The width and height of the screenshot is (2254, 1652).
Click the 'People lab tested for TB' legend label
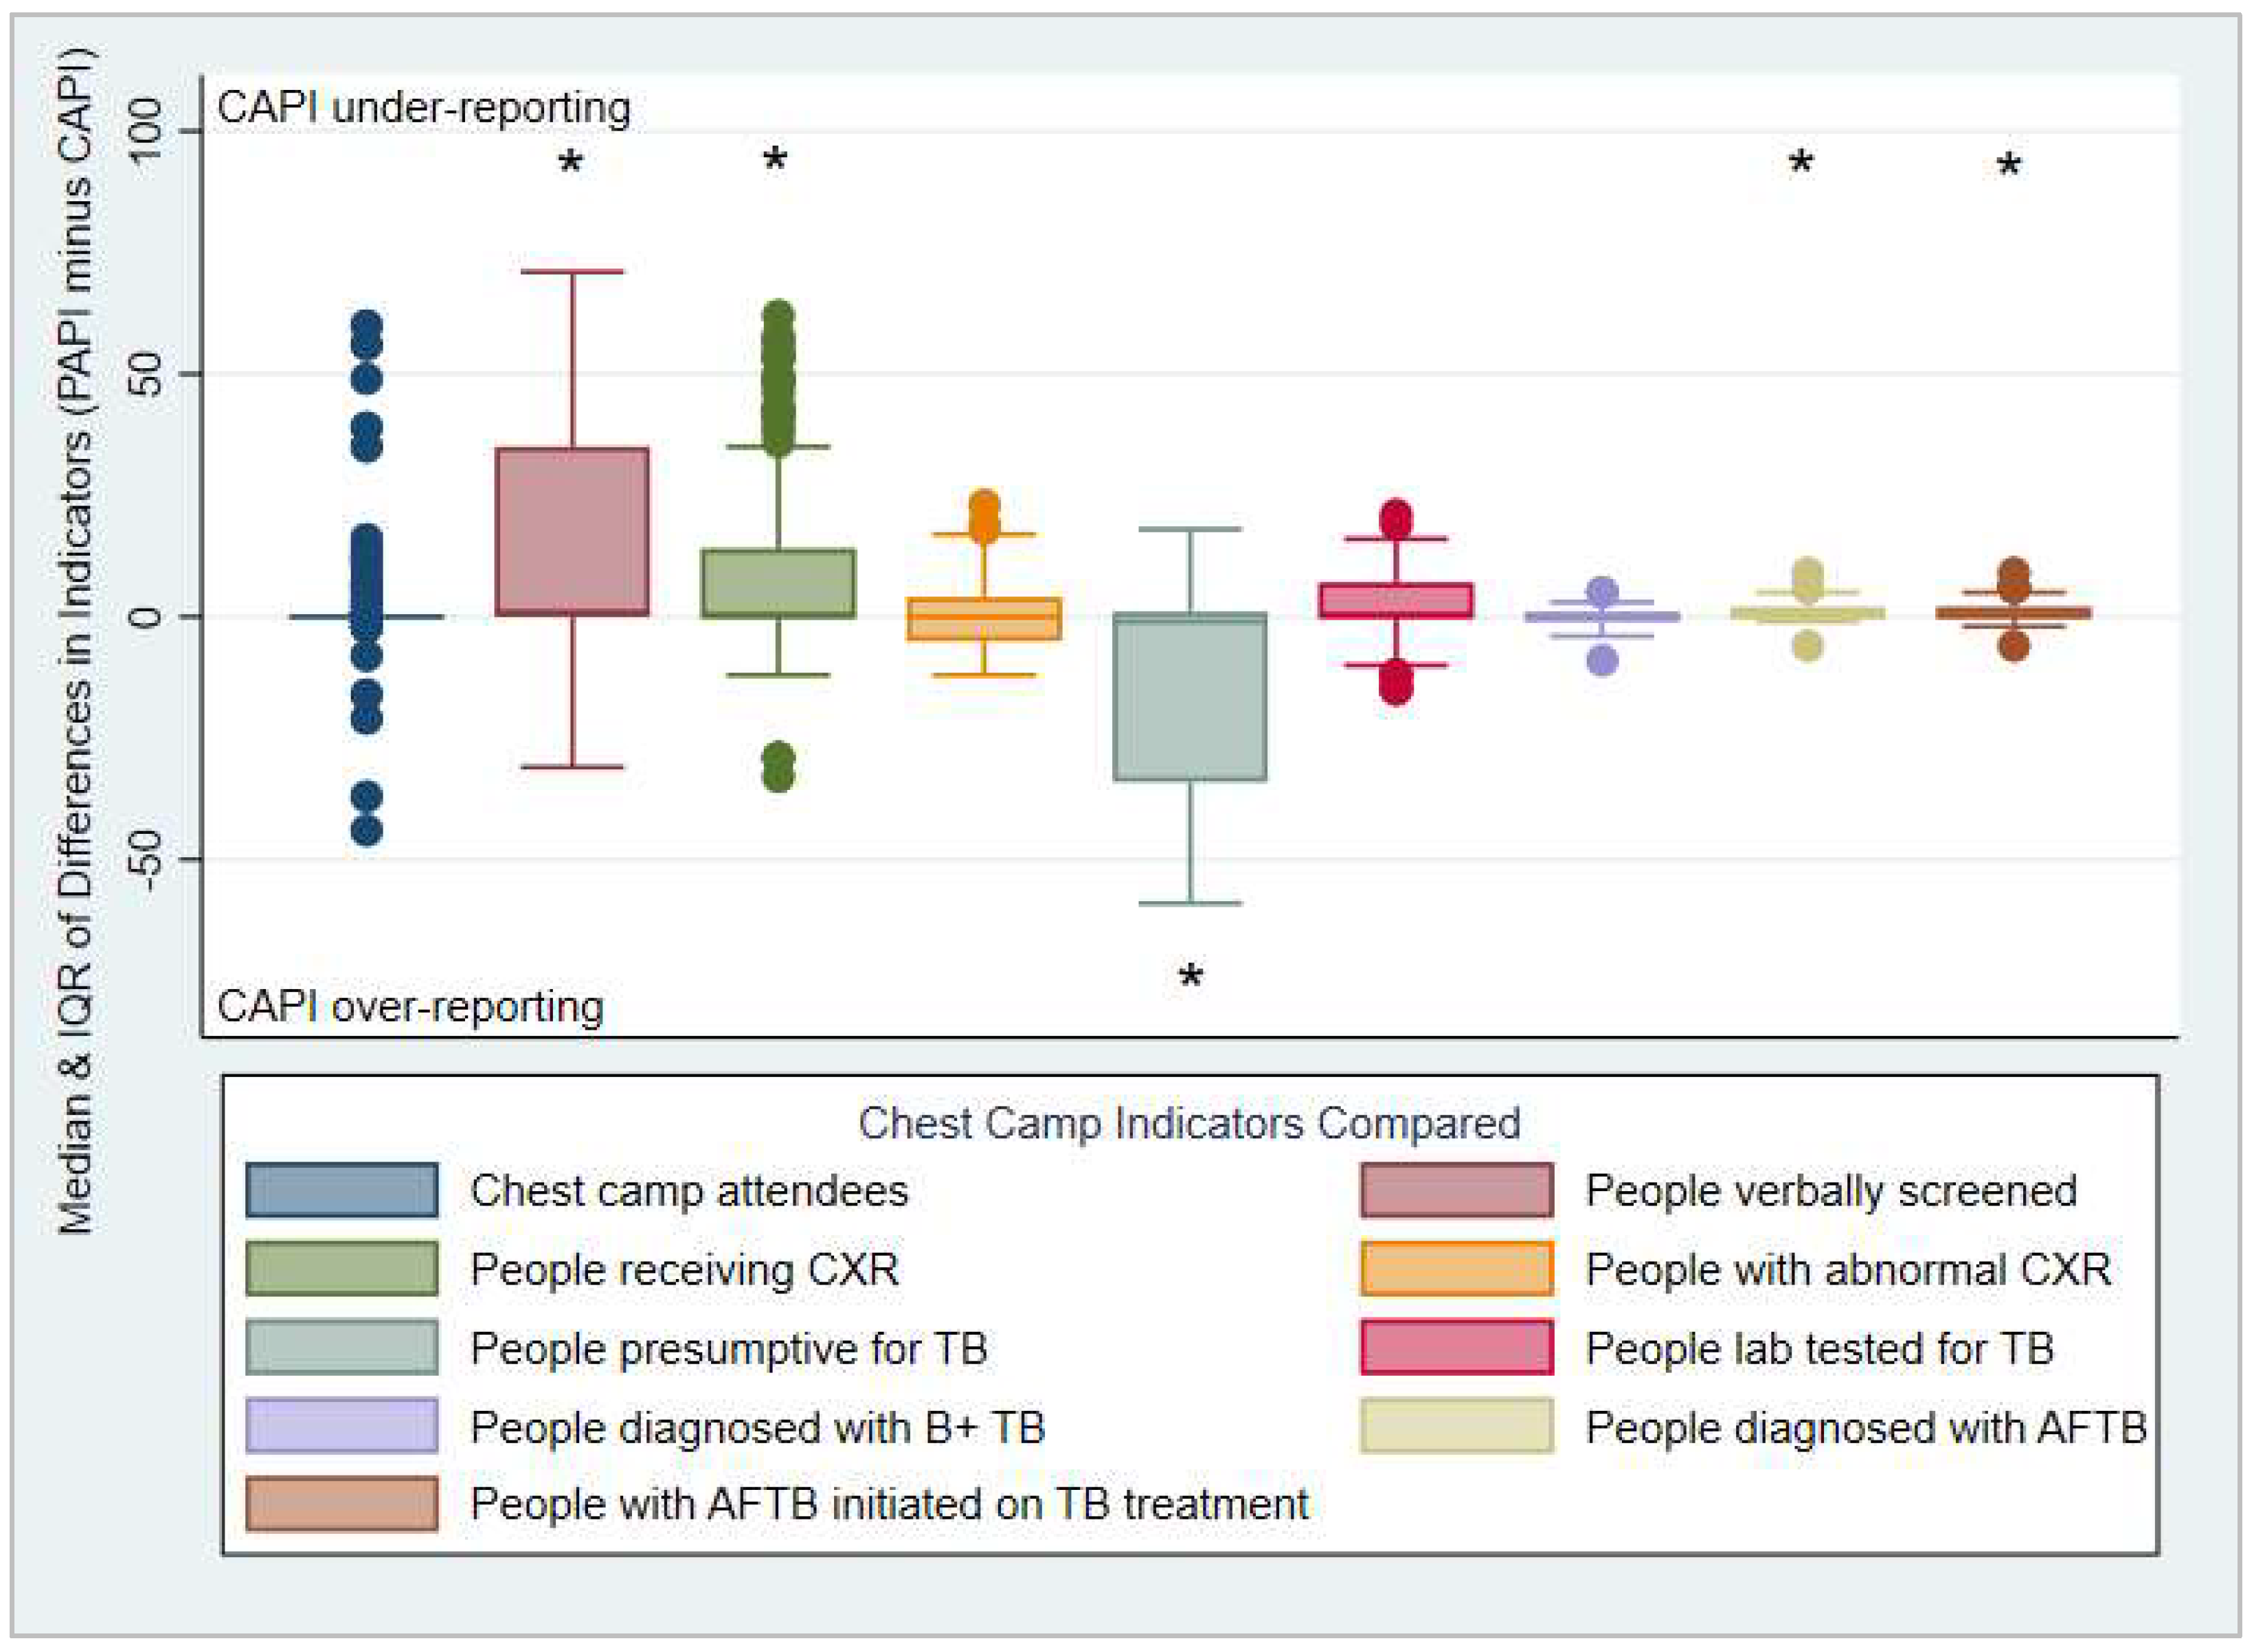1819,1348
